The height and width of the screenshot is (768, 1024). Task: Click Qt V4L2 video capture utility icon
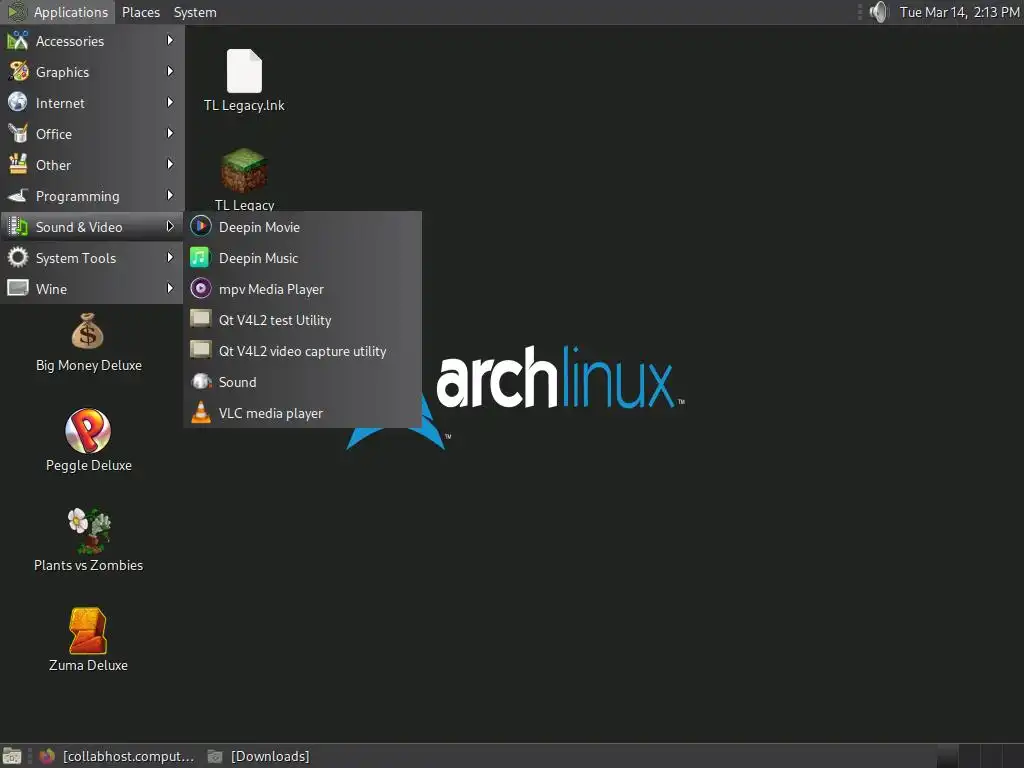[x=200, y=350]
